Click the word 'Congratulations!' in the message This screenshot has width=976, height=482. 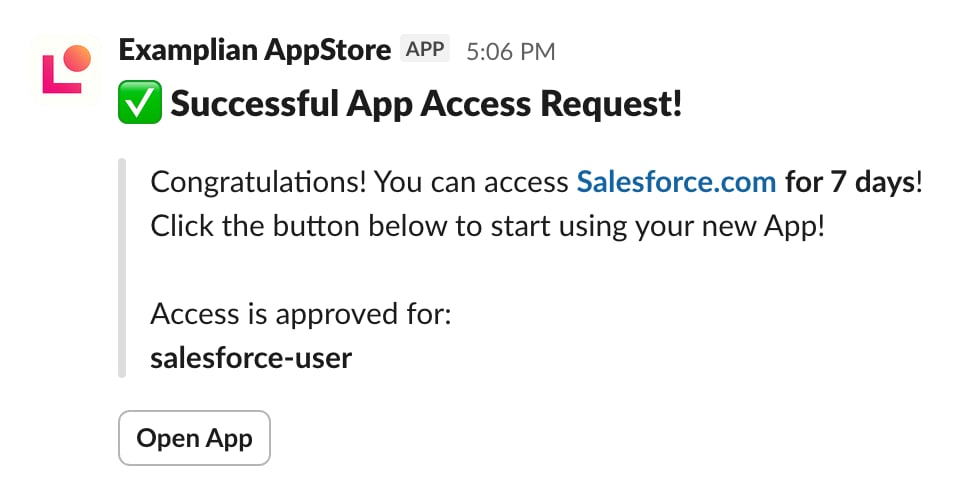(x=258, y=182)
